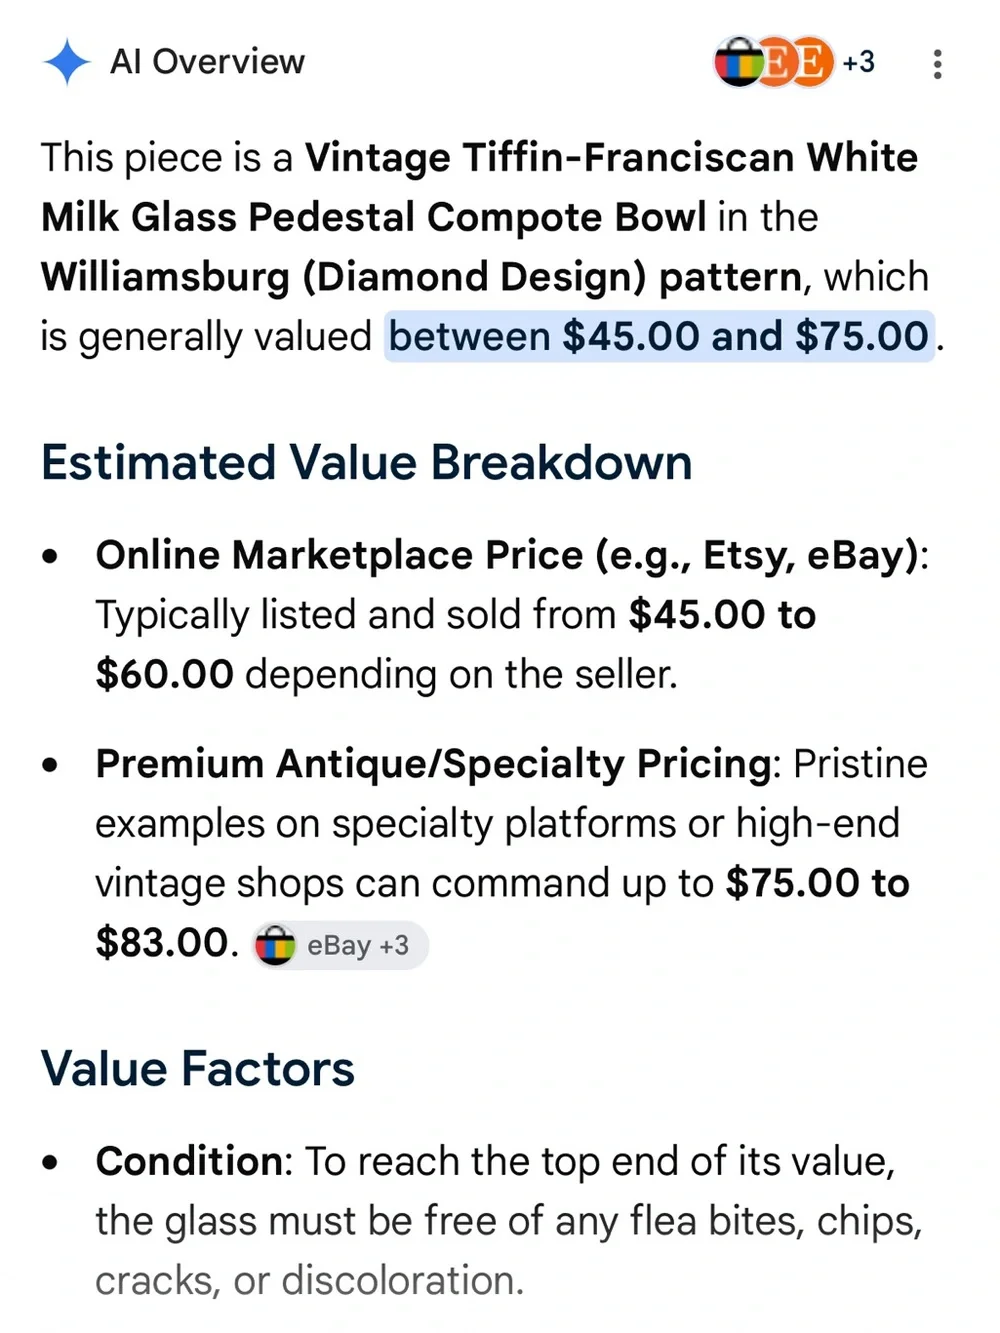Click the $60.00 depending on the seller line
The image size is (1000, 1333).
click(386, 674)
